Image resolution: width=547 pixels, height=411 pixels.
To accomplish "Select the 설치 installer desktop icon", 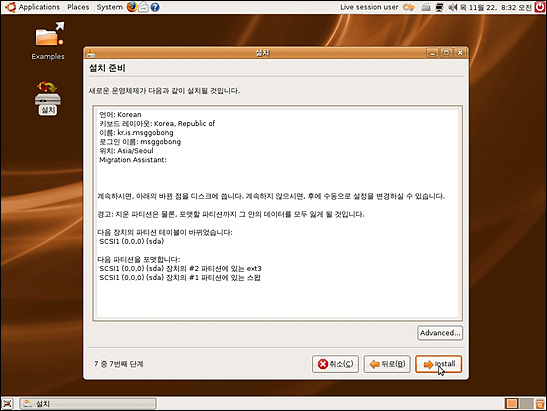I will pyautogui.click(x=48, y=98).
